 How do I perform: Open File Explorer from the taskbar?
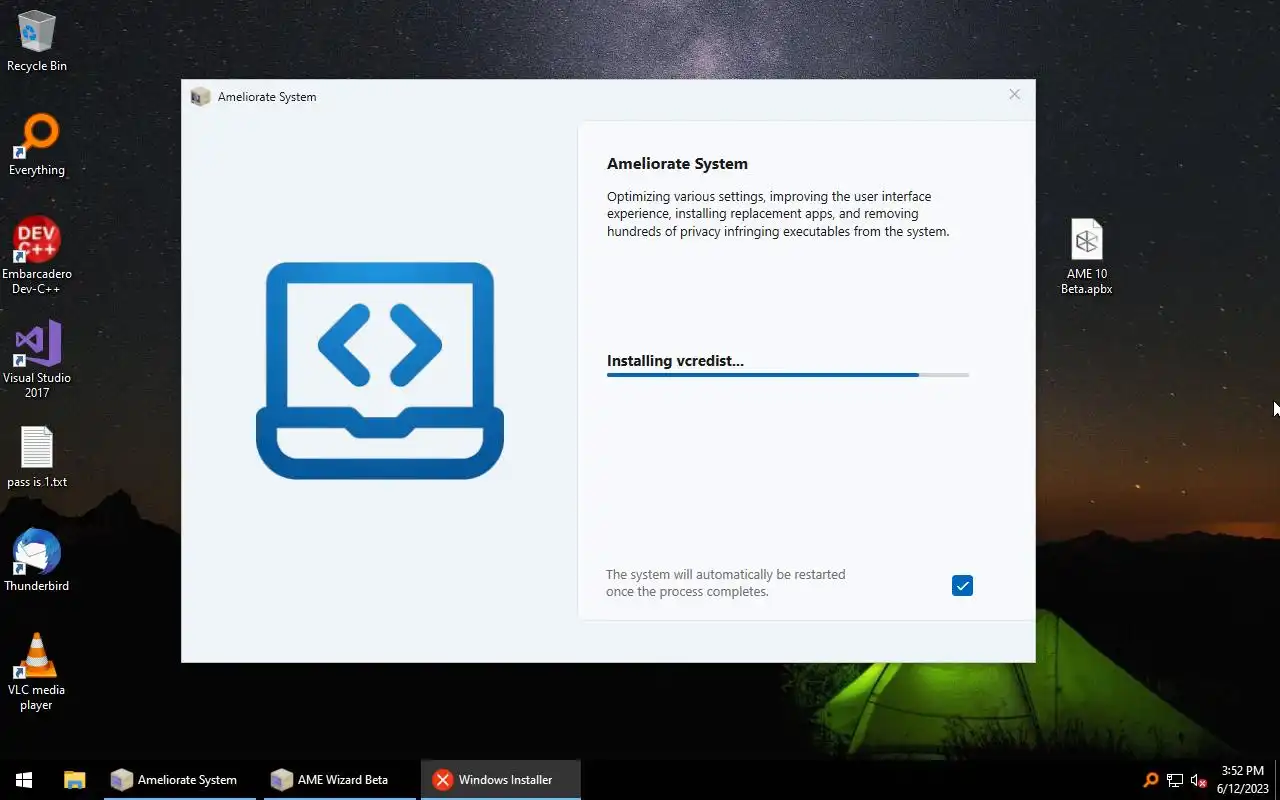[74, 780]
